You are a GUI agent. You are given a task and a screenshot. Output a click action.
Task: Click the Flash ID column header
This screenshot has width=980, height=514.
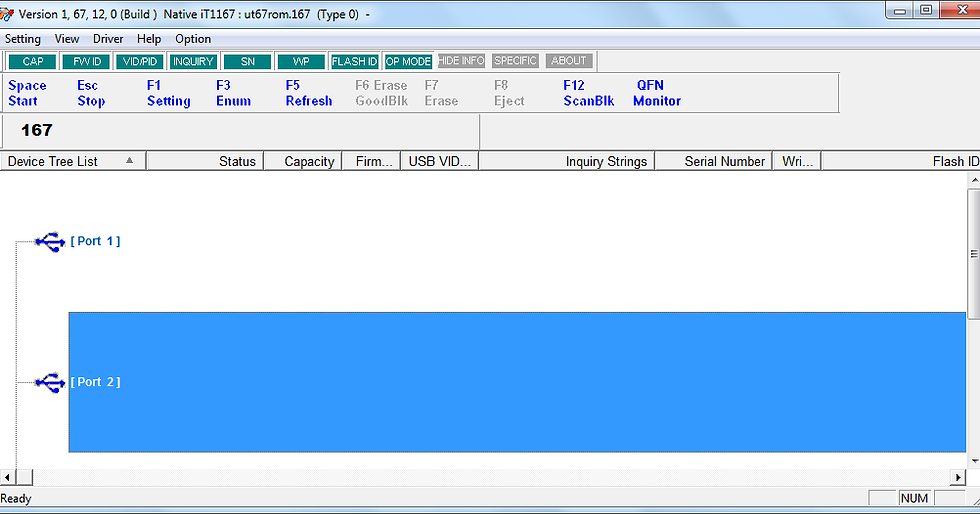901,161
